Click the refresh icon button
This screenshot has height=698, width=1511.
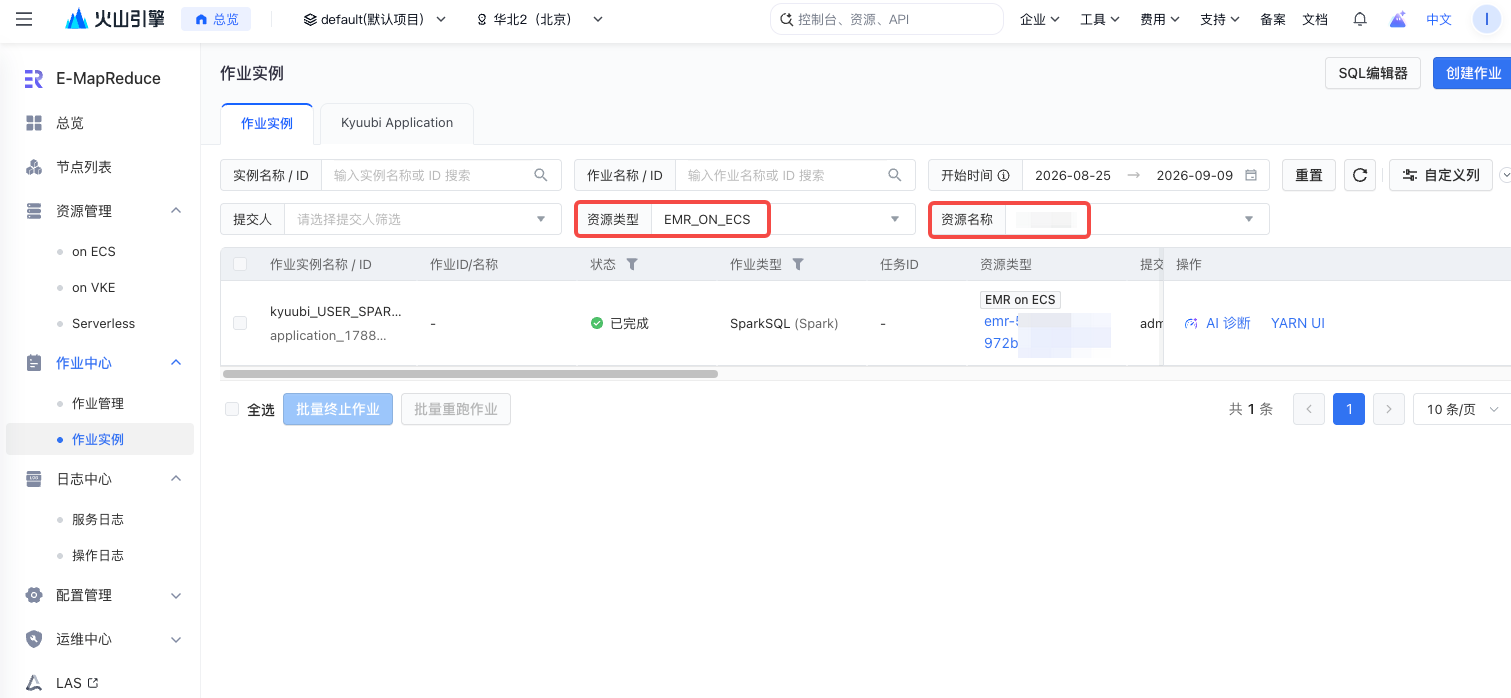tap(1360, 175)
